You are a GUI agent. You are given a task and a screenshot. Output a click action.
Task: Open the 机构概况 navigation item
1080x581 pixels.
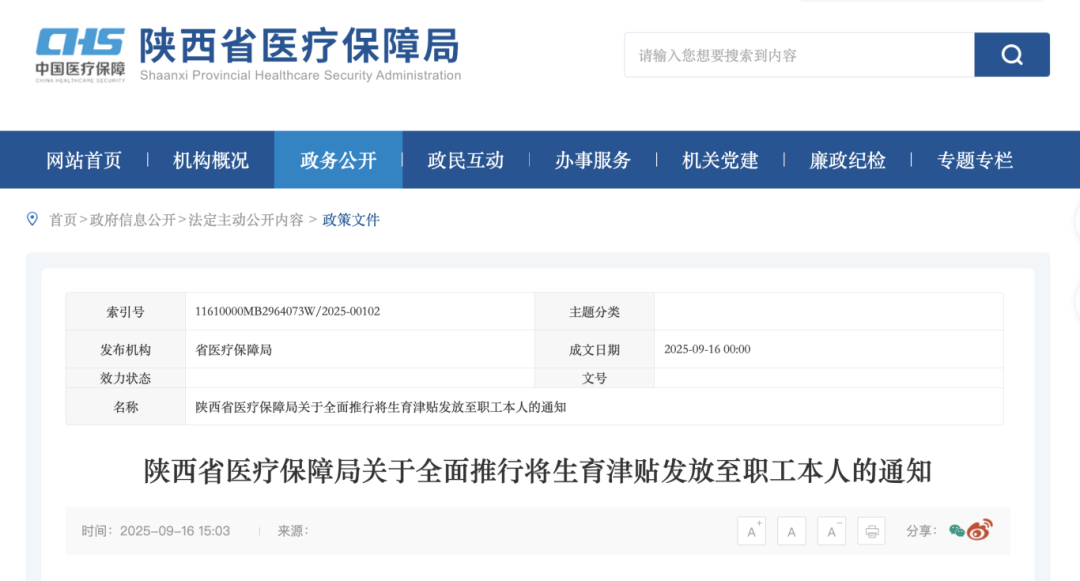click(x=211, y=160)
